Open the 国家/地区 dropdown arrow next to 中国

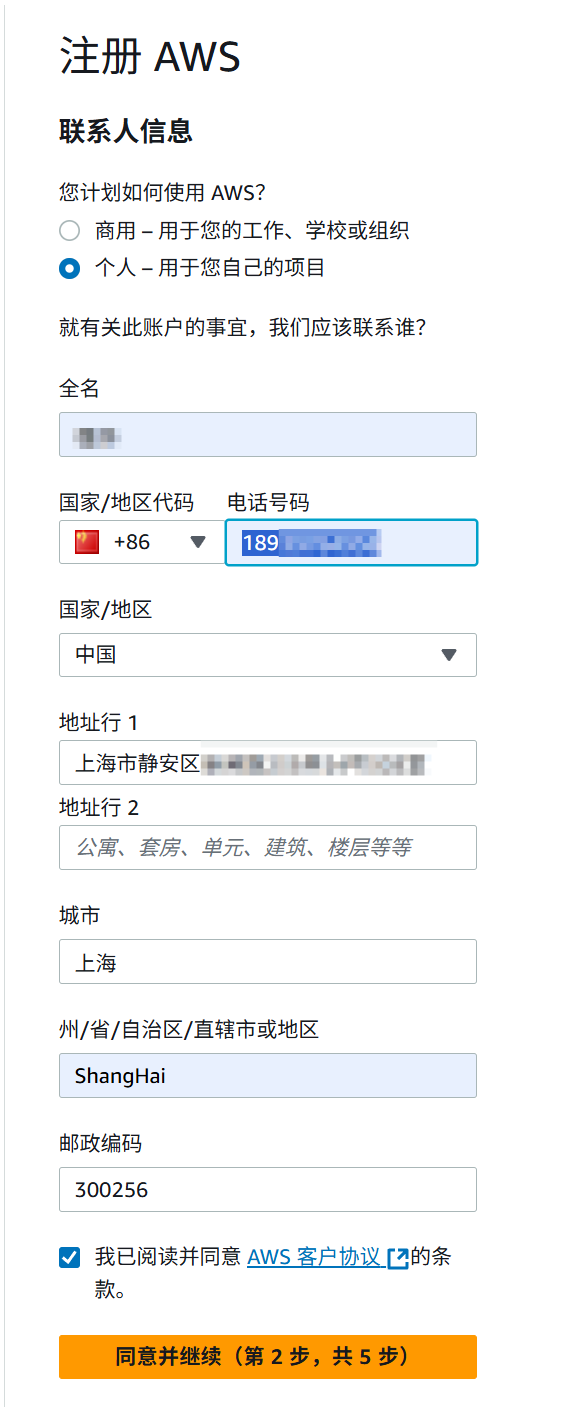(449, 655)
